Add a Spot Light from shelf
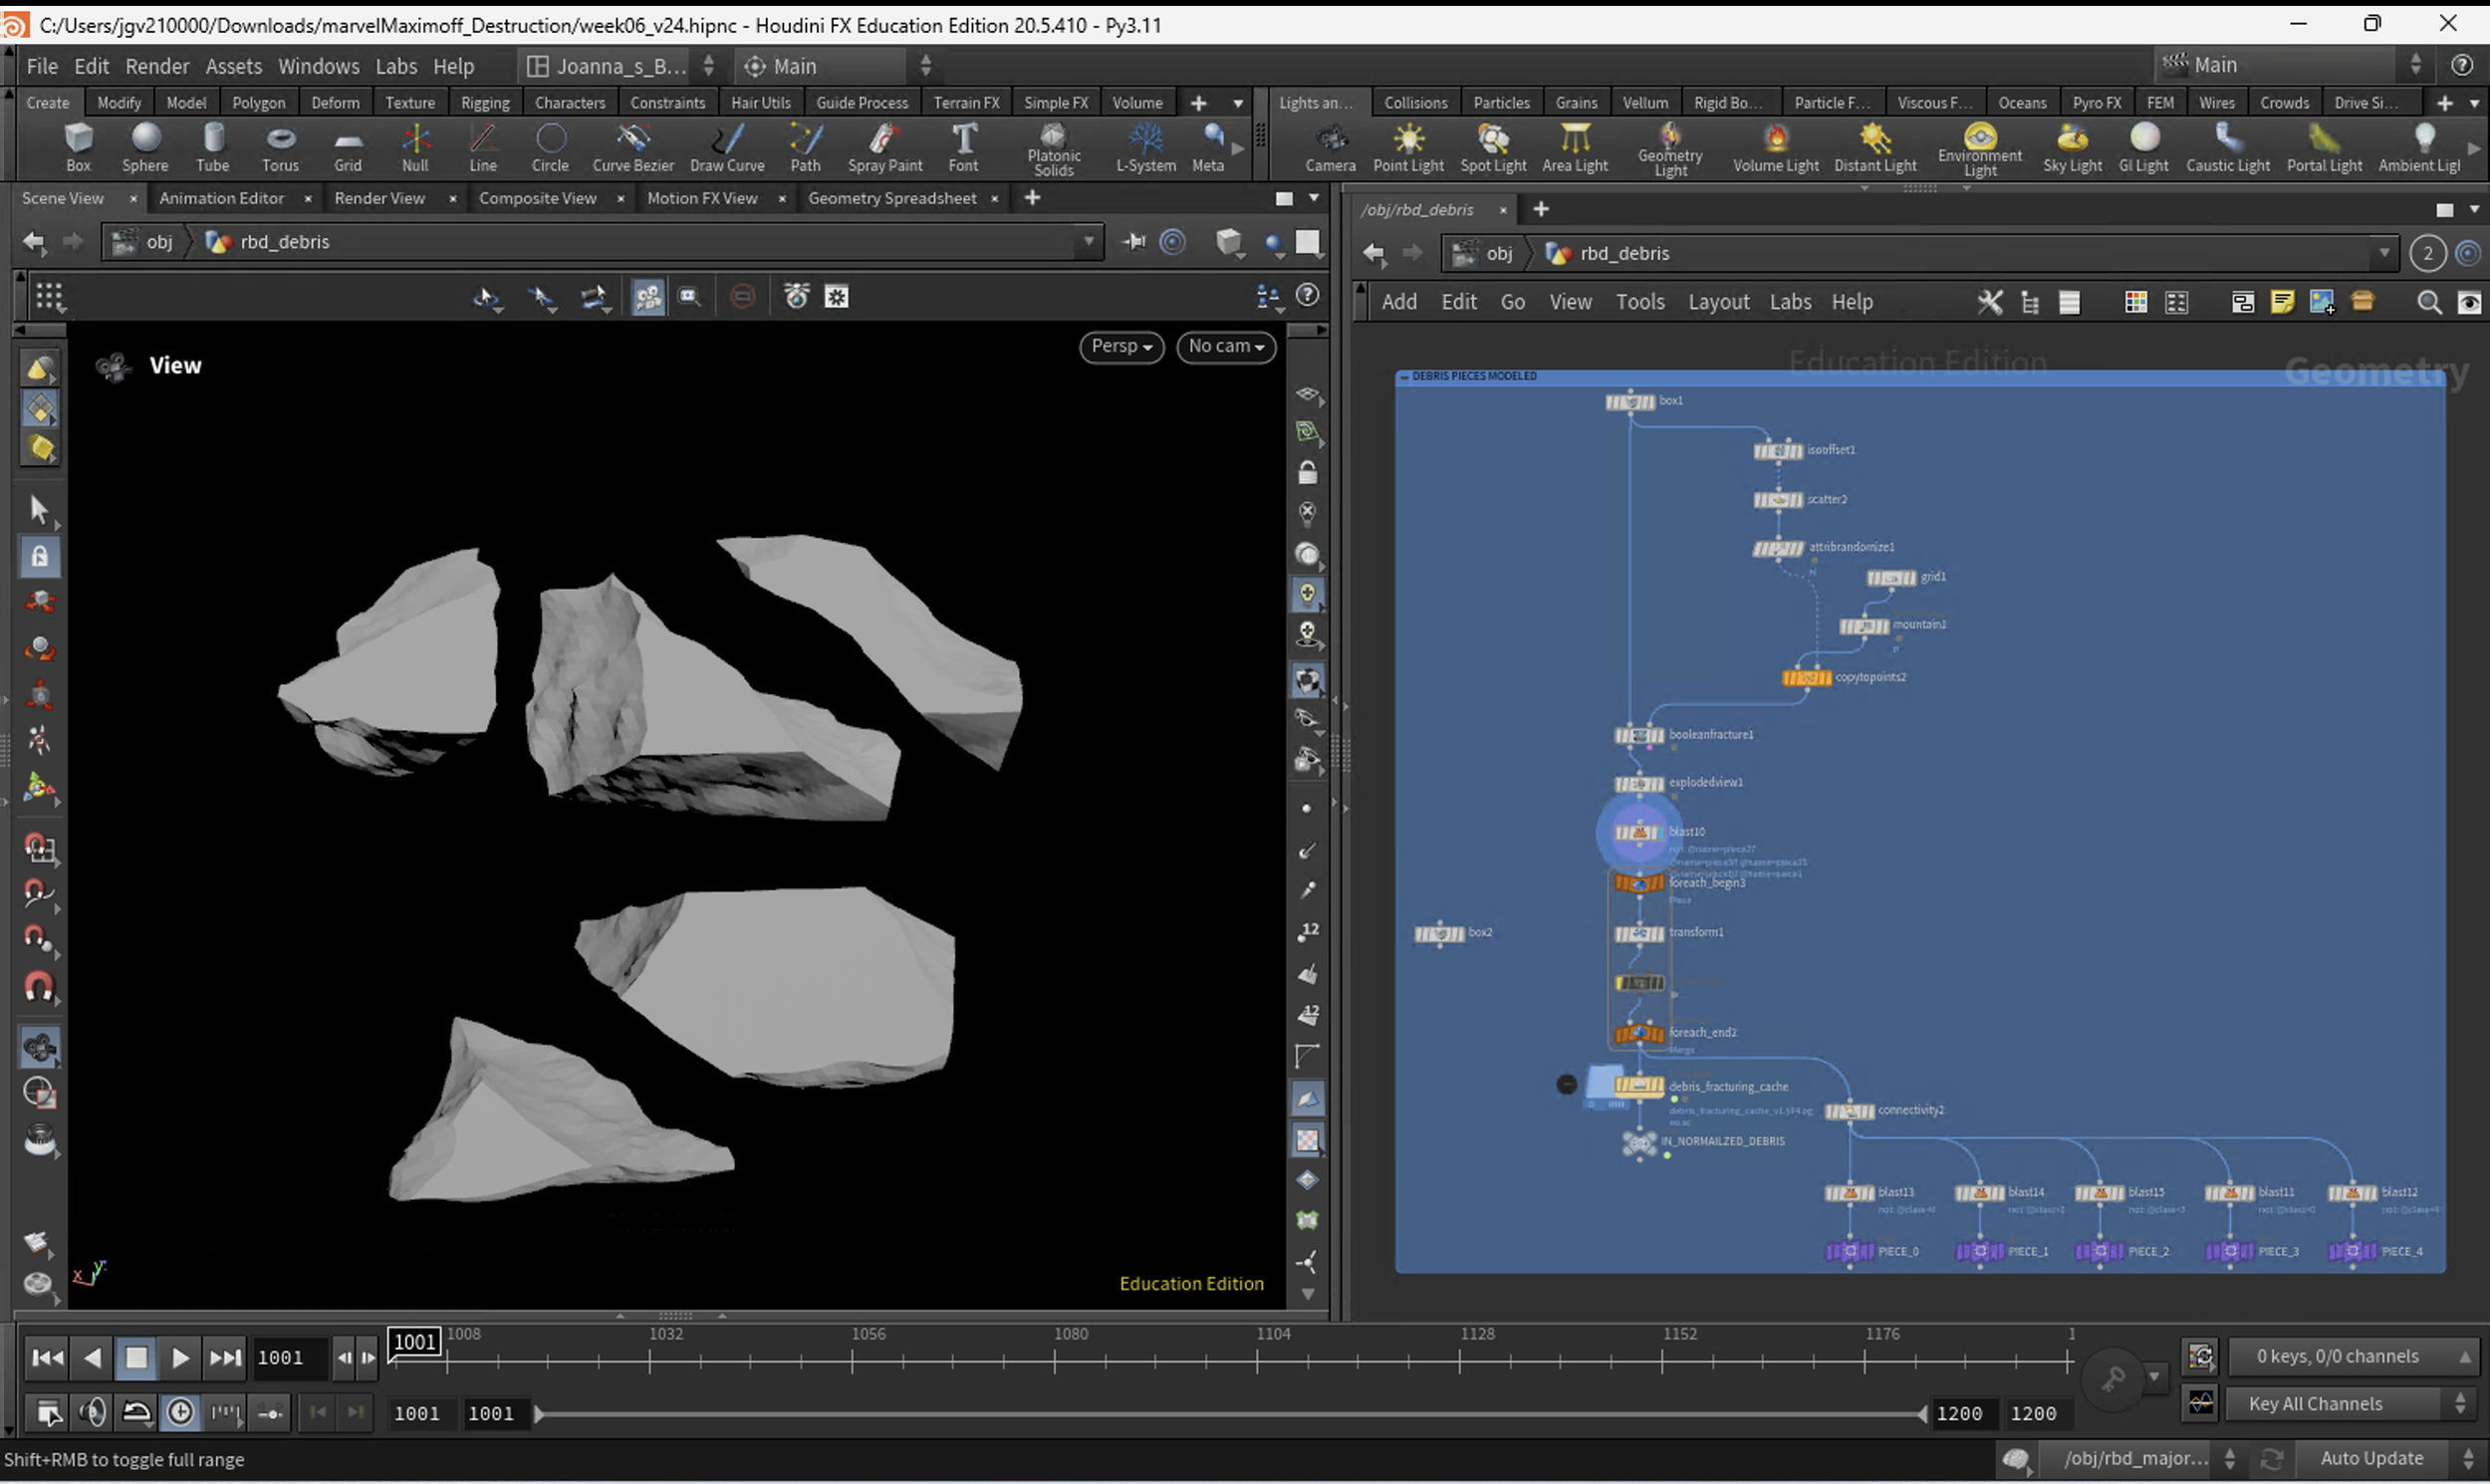The height and width of the screenshot is (1484, 2490). (1493, 146)
